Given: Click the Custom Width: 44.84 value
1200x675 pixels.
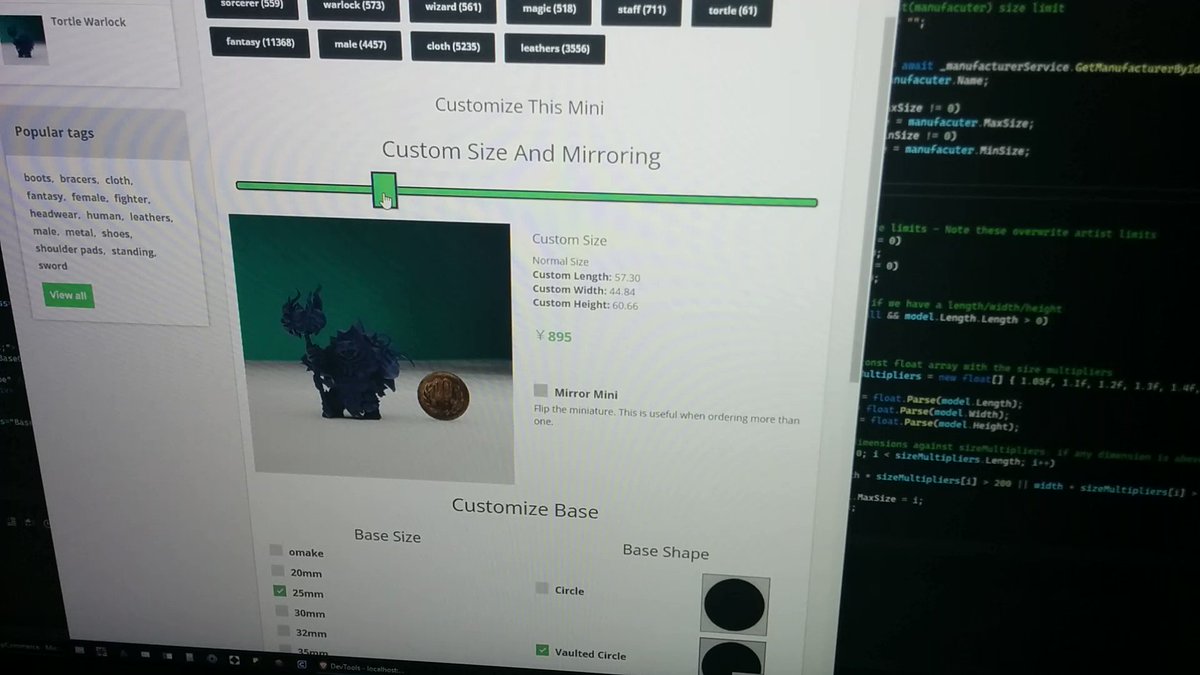Looking at the screenshot, I should tap(584, 290).
